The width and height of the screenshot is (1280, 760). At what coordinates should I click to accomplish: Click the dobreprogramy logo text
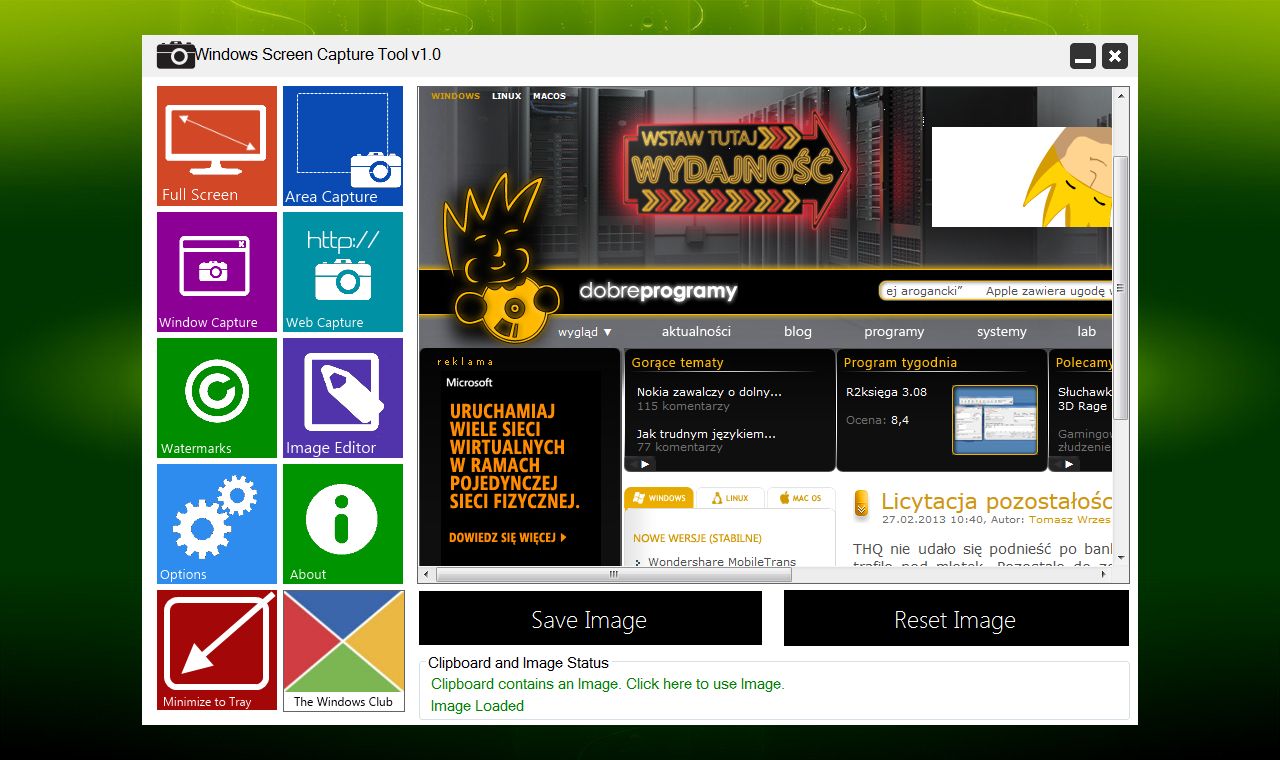click(658, 292)
